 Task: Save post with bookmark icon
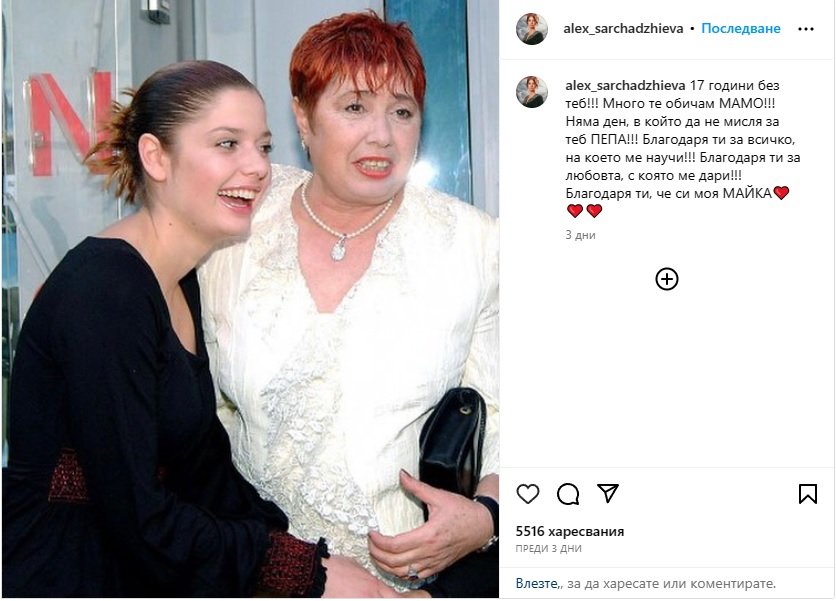[x=808, y=494]
